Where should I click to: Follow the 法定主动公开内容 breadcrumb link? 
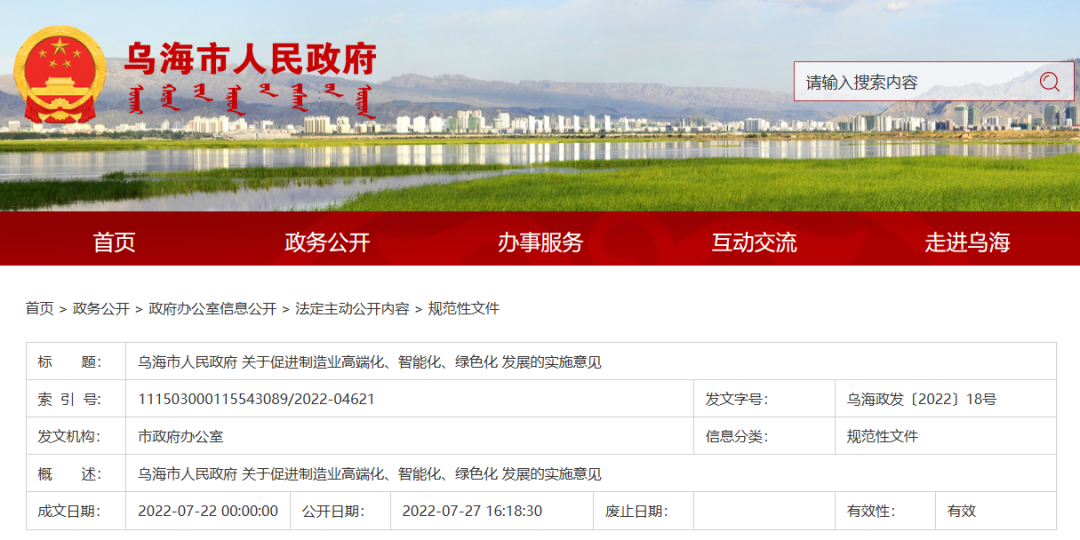[352, 308]
